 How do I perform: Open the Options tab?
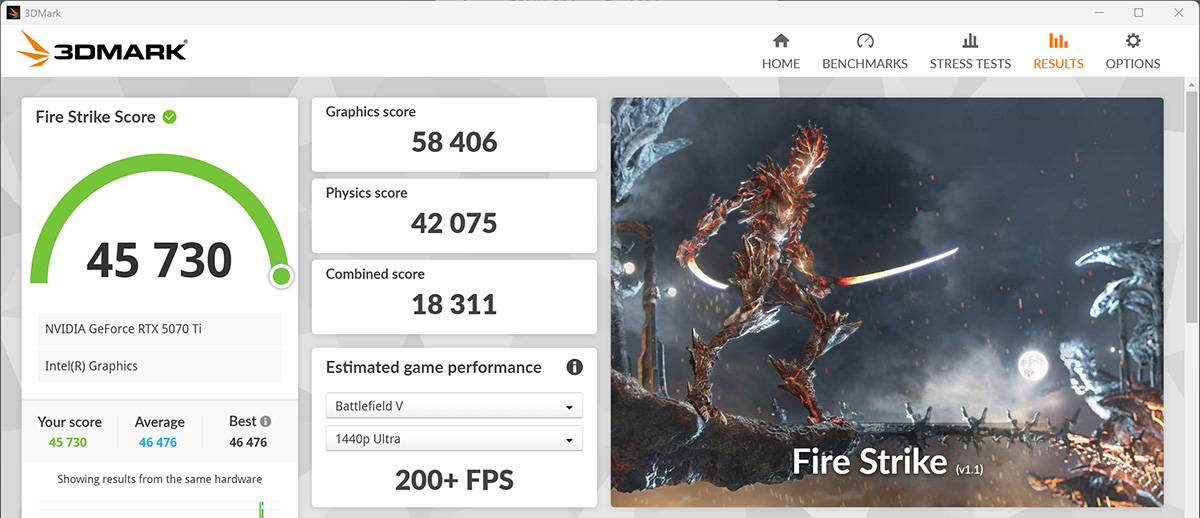click(x=1133, y=51)
